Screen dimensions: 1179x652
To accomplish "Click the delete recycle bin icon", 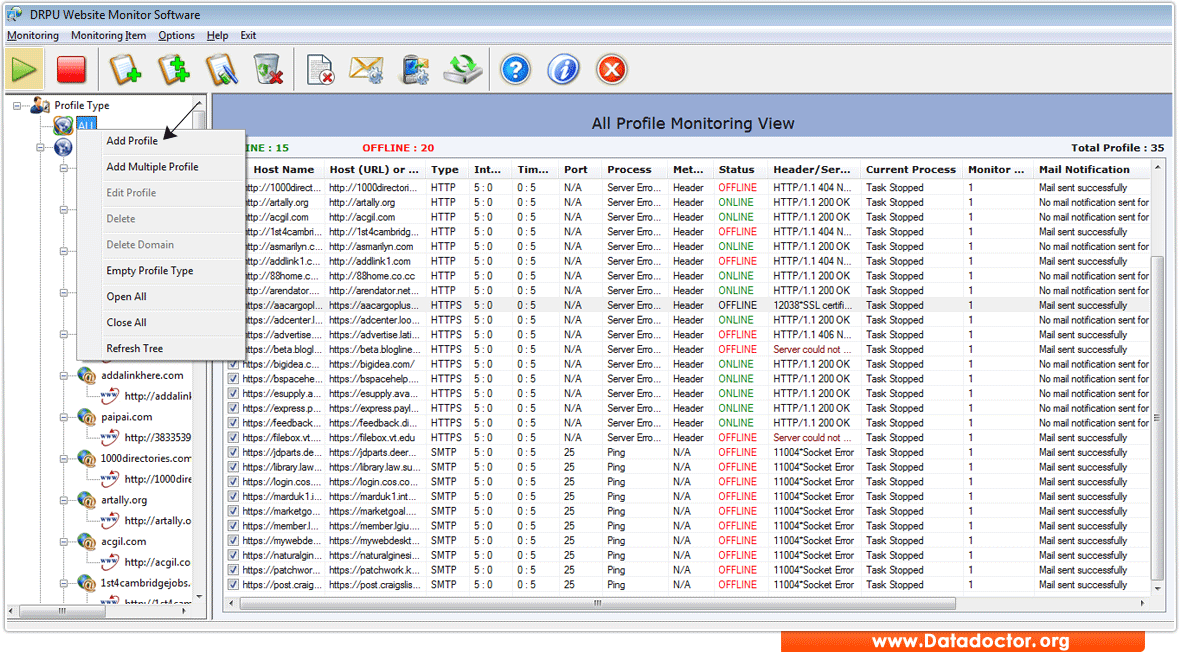I will (x=268, y=70).
